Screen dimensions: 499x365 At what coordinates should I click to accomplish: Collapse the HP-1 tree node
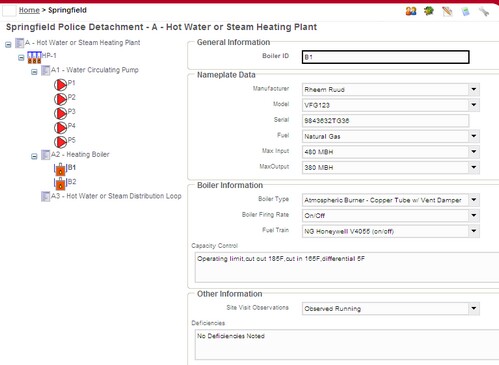pyautogui.click(x=21, y=58)
